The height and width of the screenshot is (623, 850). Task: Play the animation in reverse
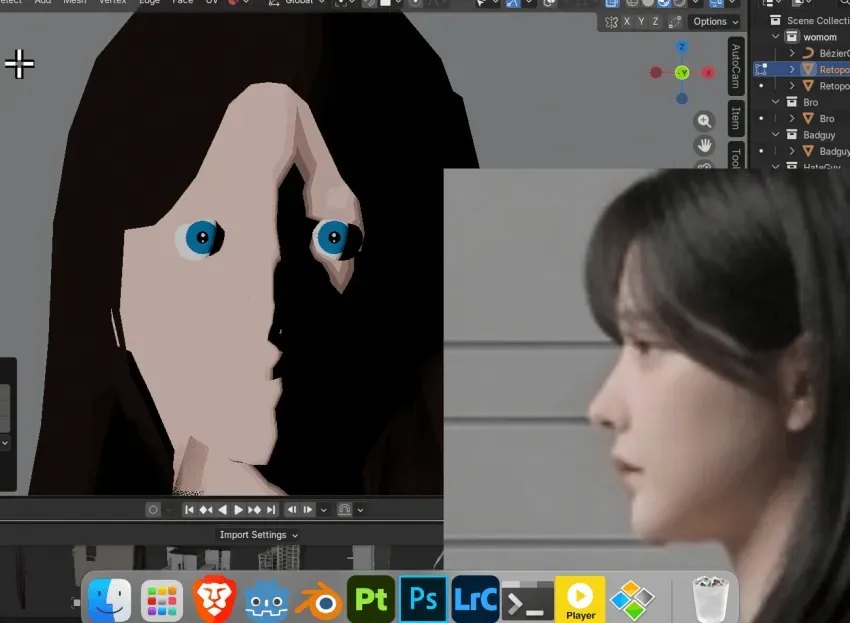coord(222,510)
